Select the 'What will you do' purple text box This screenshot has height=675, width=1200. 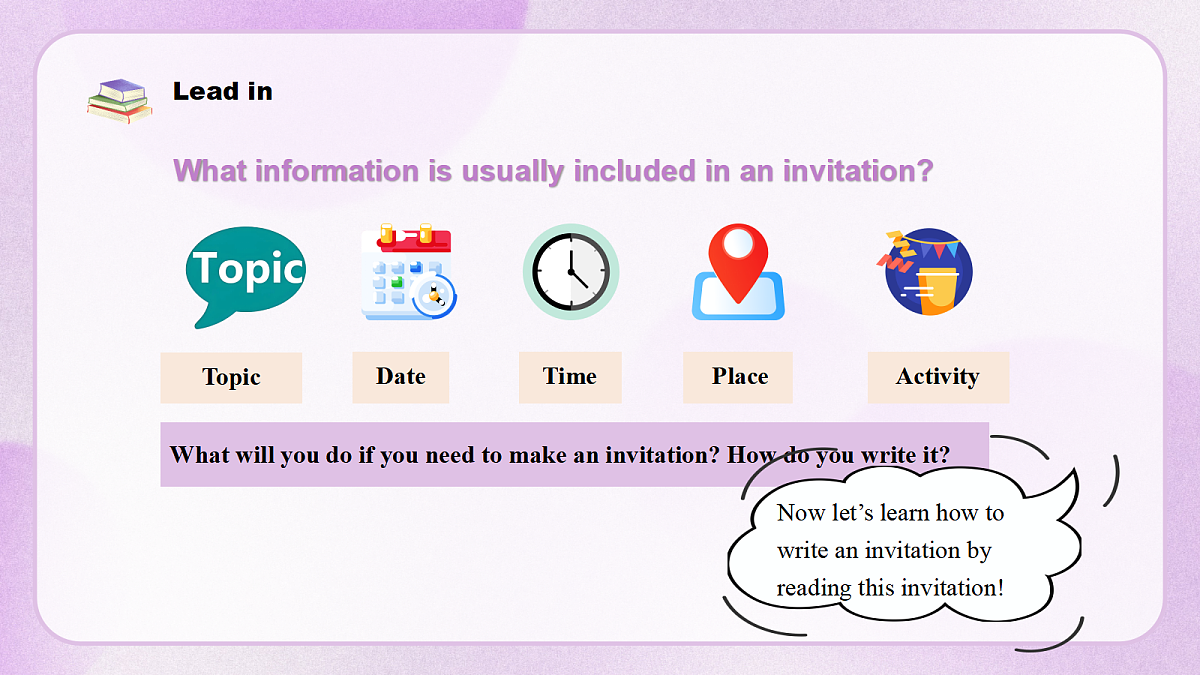click(x=574, y=454)
